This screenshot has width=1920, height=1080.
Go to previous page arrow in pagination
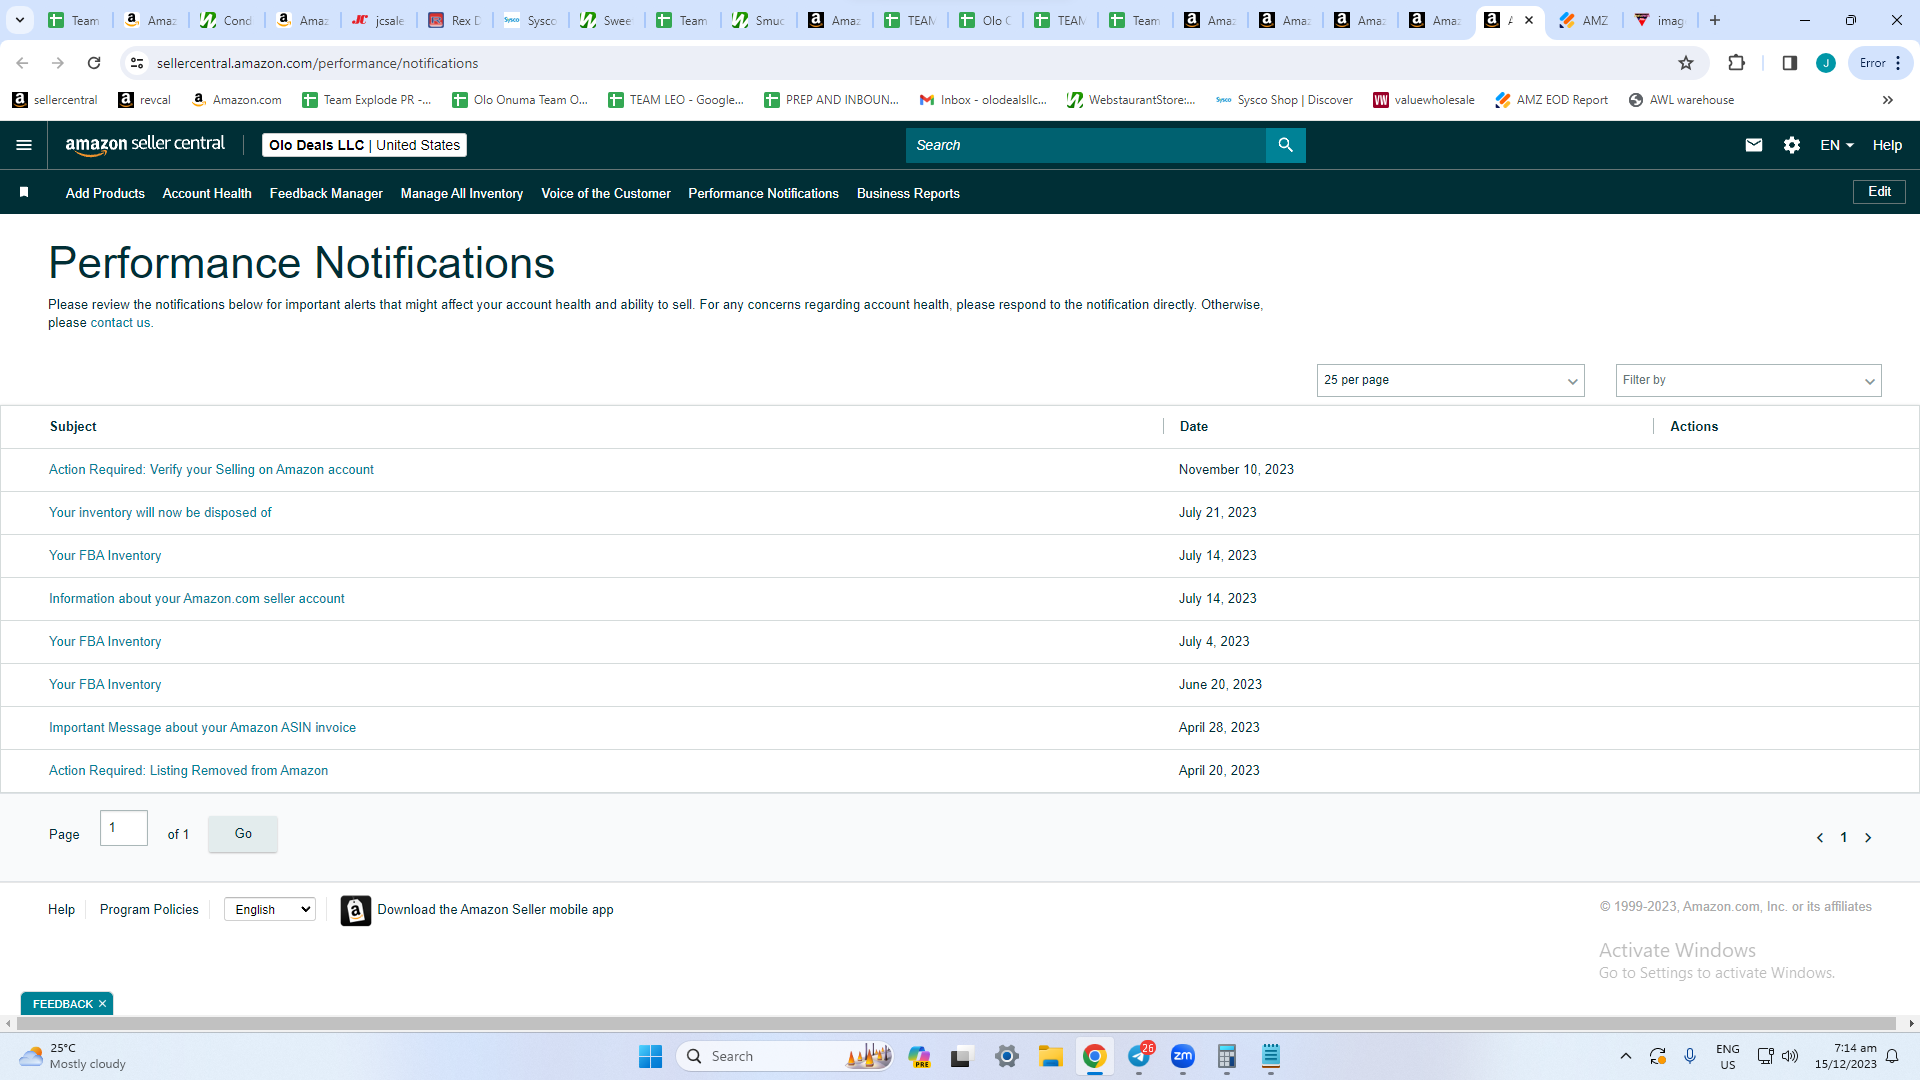[x=1820, y=838]
